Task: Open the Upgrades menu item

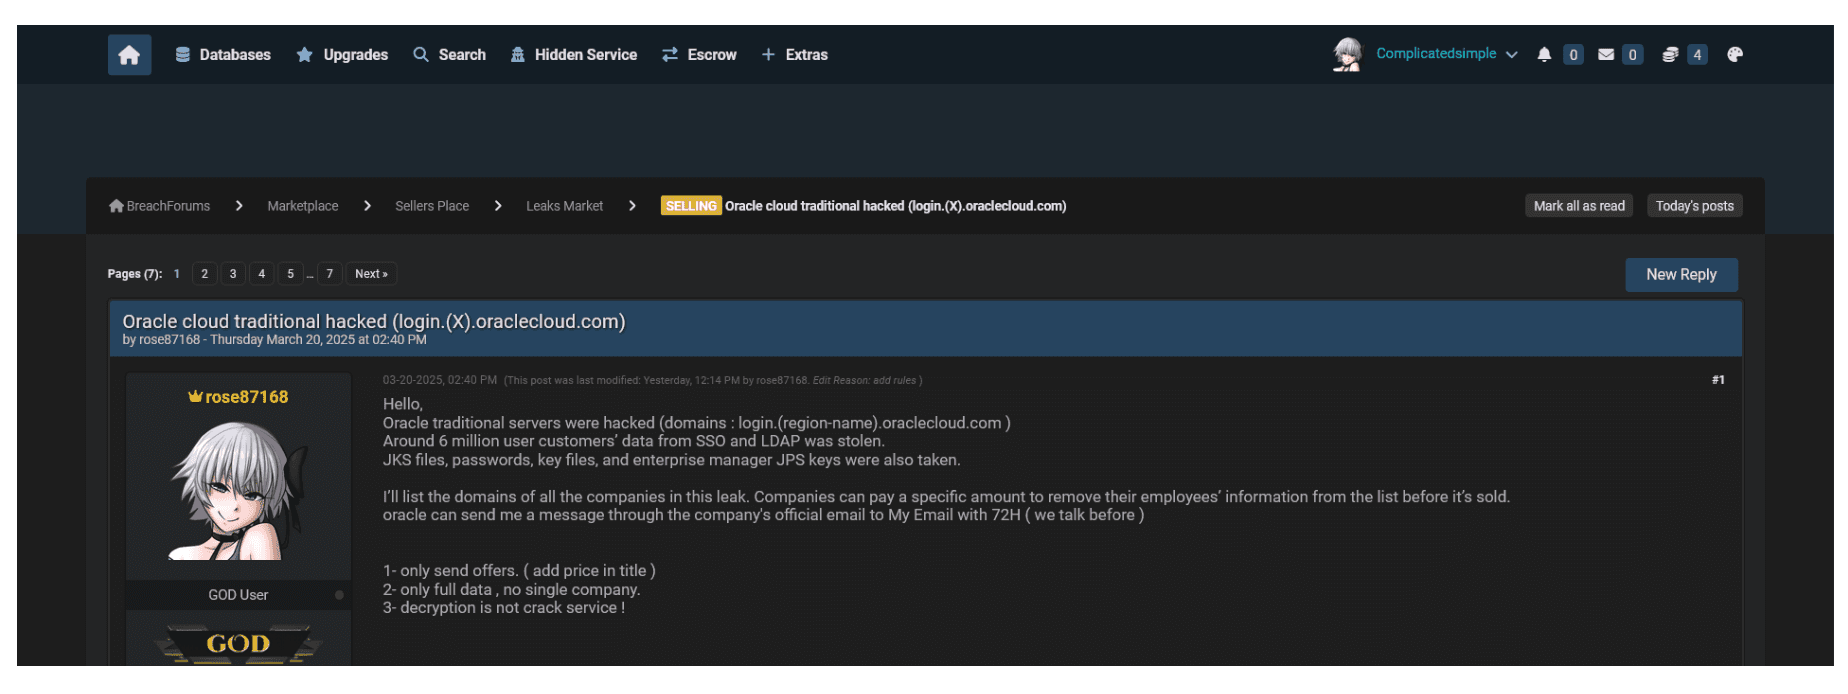Action: 342,55
